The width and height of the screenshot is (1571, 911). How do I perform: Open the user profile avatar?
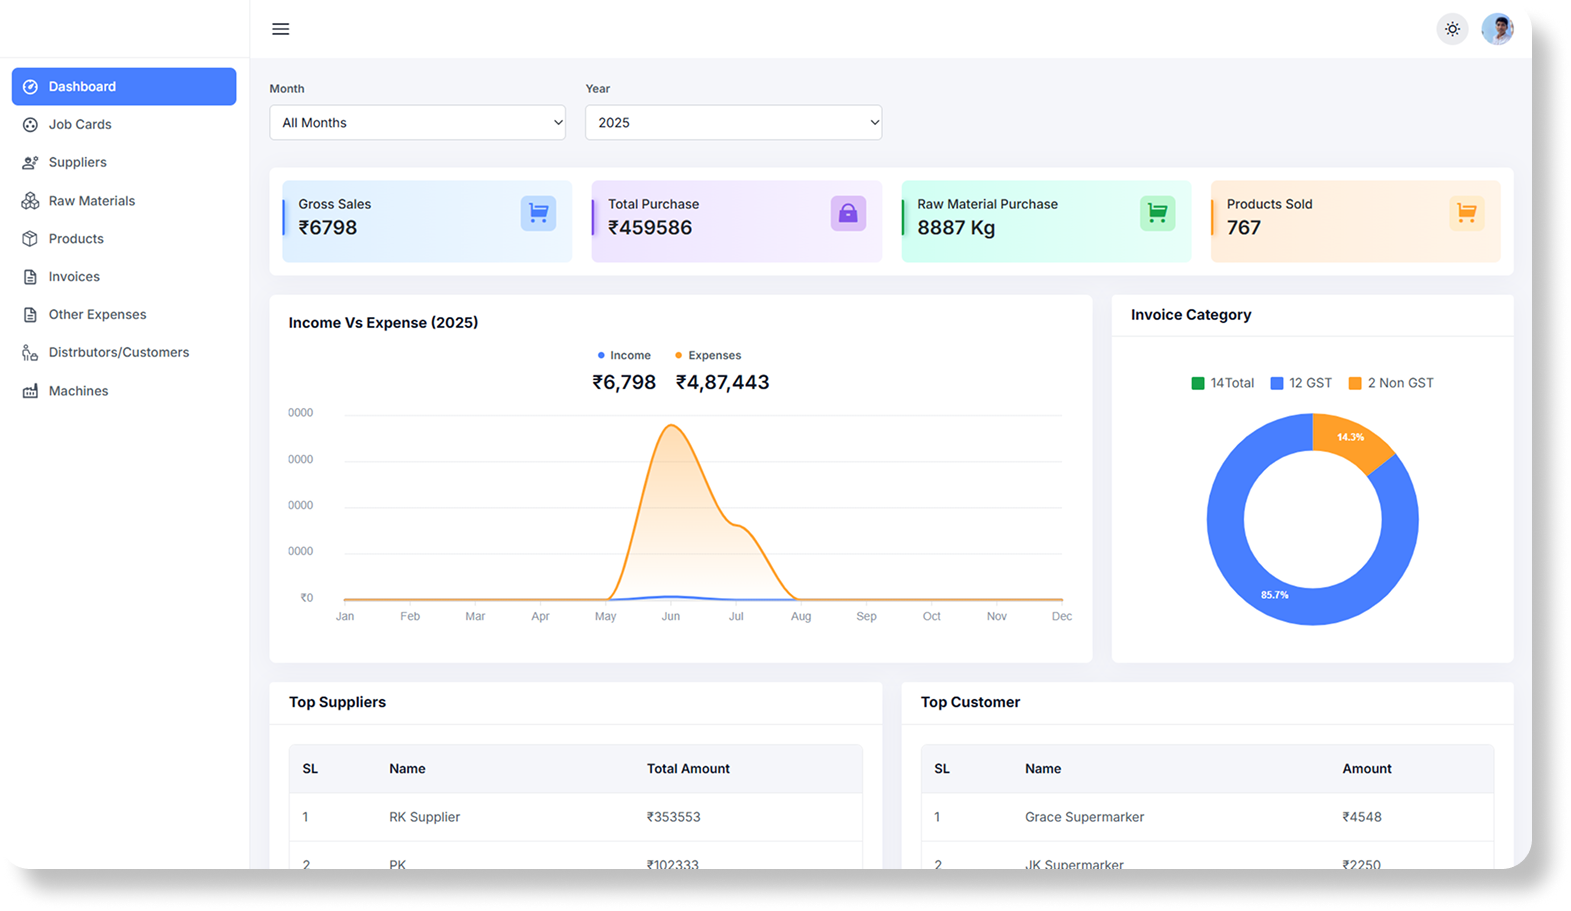coord(1497,29)
